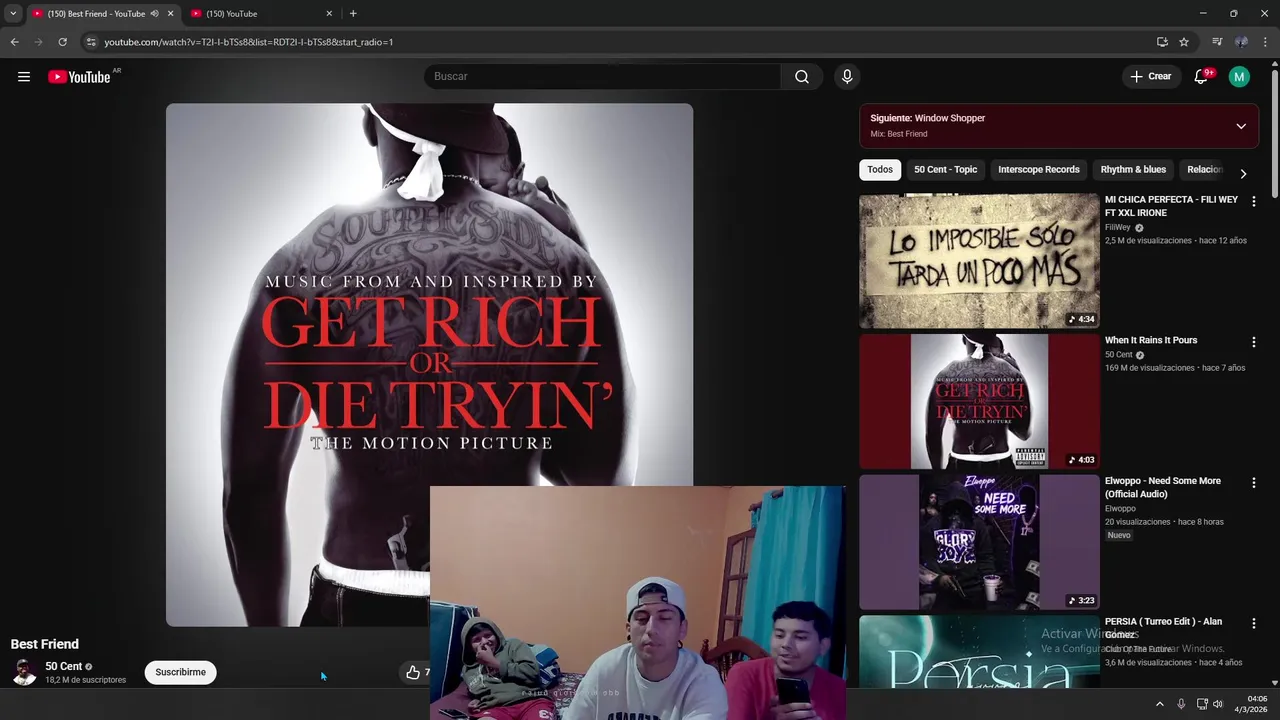Open MI CHICA PERFECTA video thumbnail
1280x720 pixels.
979,261
